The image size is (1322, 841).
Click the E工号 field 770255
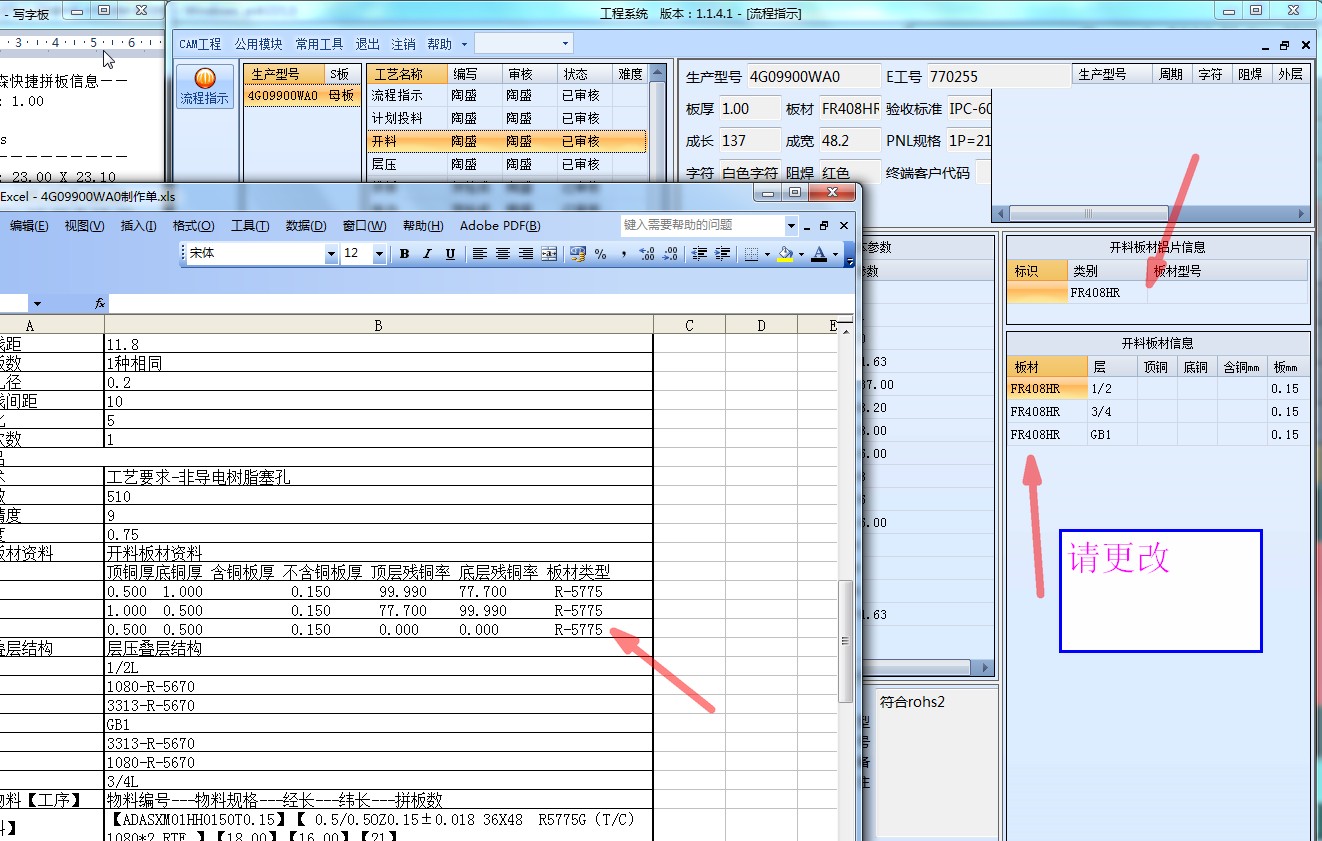pyautogui.click(x=998, y=76)
